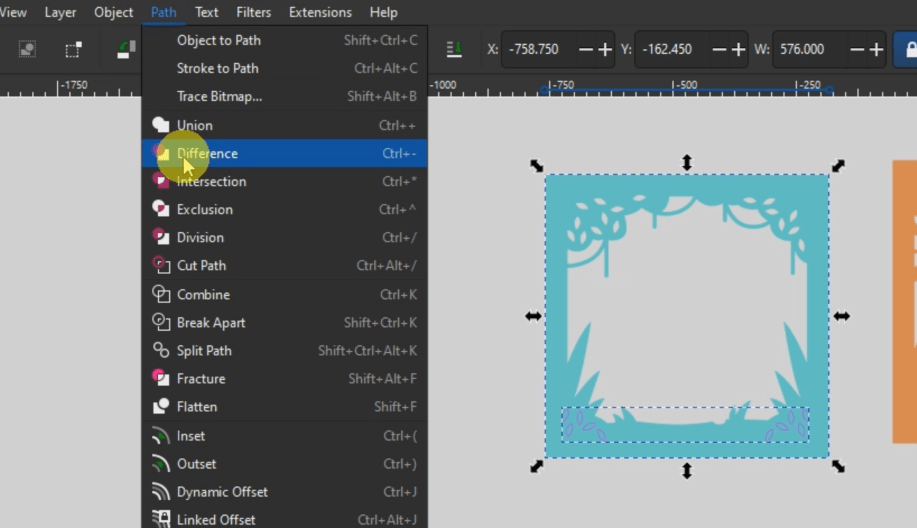
Task: Increase the W width value with plus
Action: pos(876,49)
